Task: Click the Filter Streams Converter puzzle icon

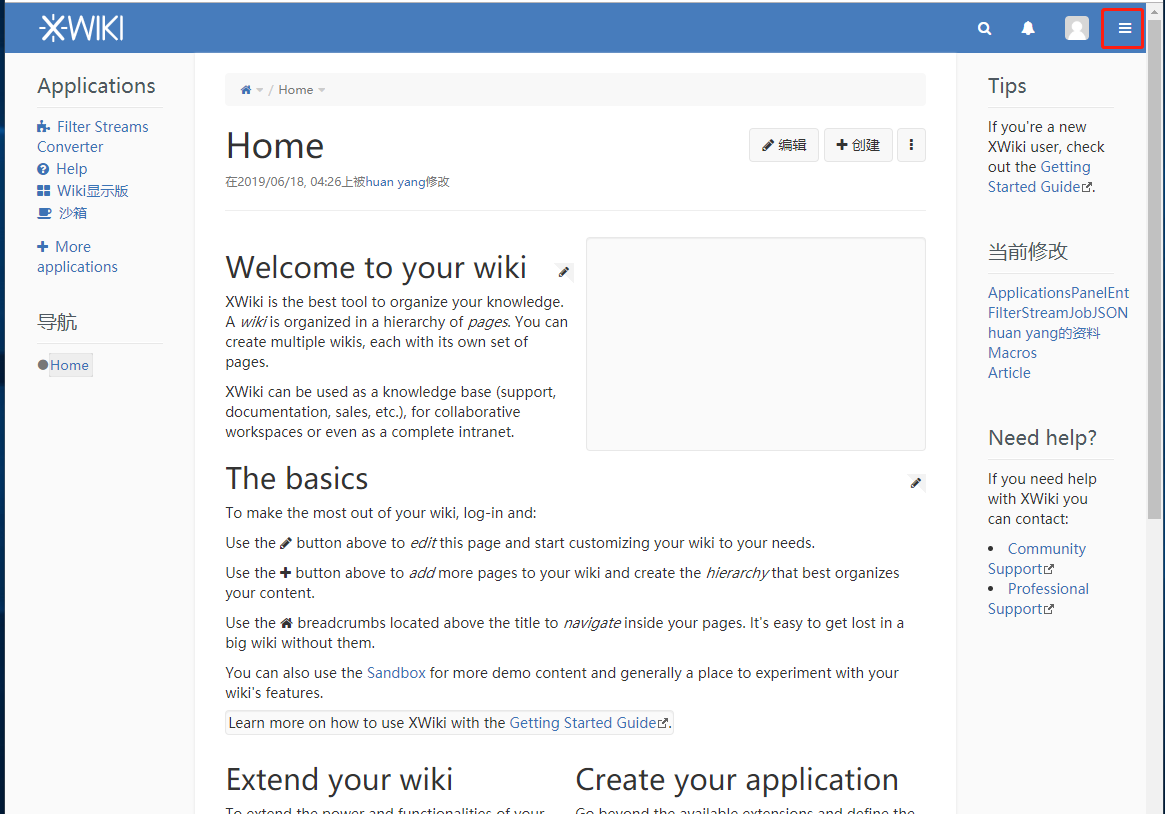Action: pyautogui.click(x=44, y=127)
